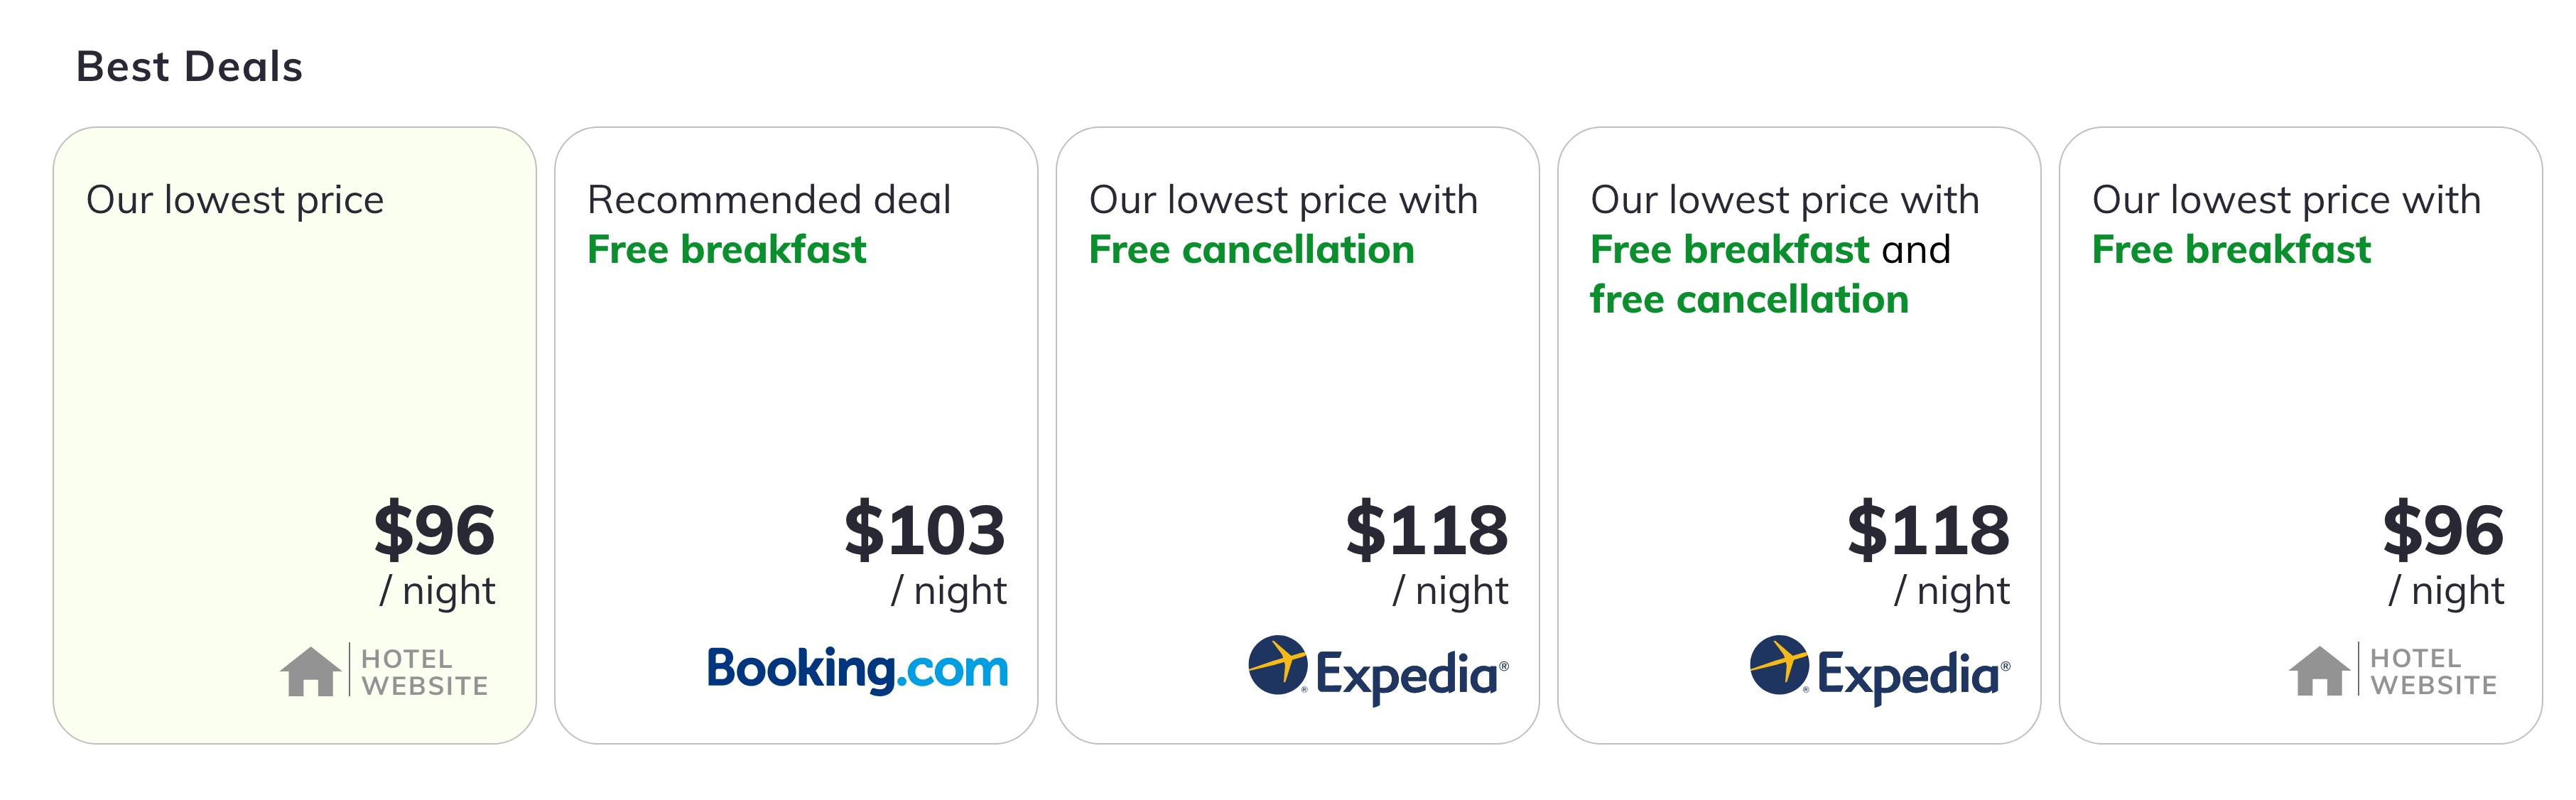Click the Best Deals heading
Viewport: 2576px width, 800px height.
pyautogui.click(x=189, y=67)
